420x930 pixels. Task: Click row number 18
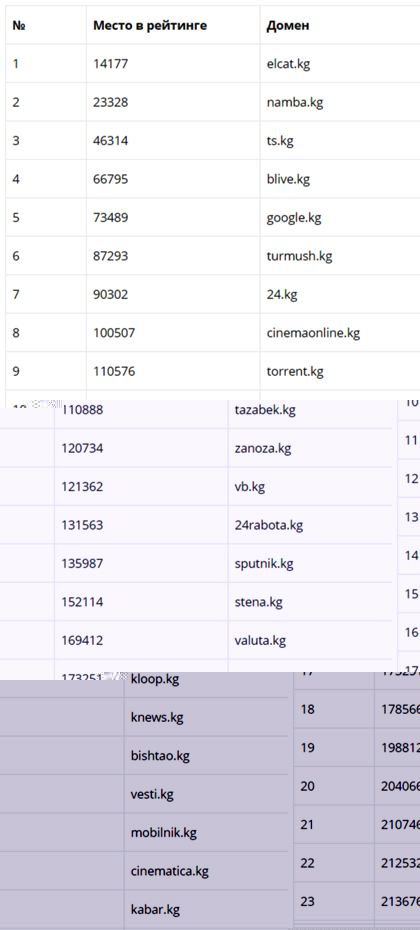pyautogui.click(x=307, y=709)
